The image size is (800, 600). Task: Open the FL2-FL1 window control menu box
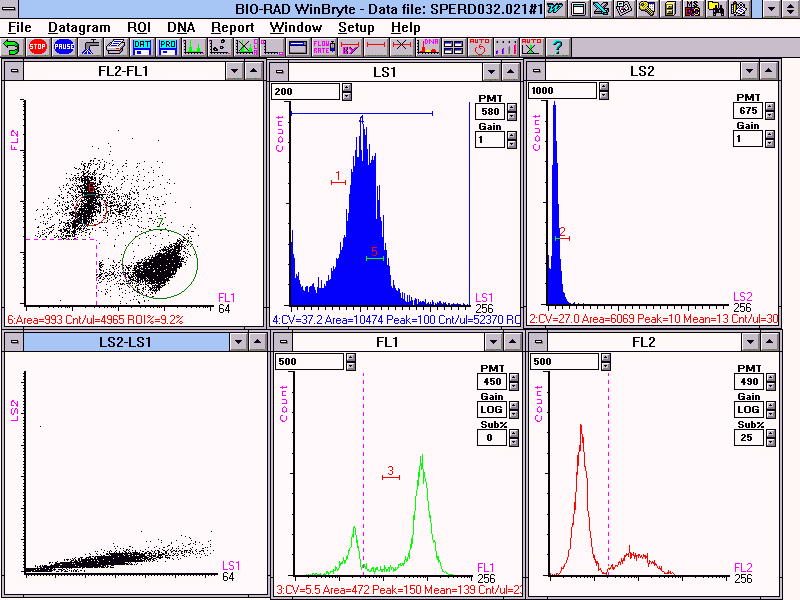(x=14, y=71)
